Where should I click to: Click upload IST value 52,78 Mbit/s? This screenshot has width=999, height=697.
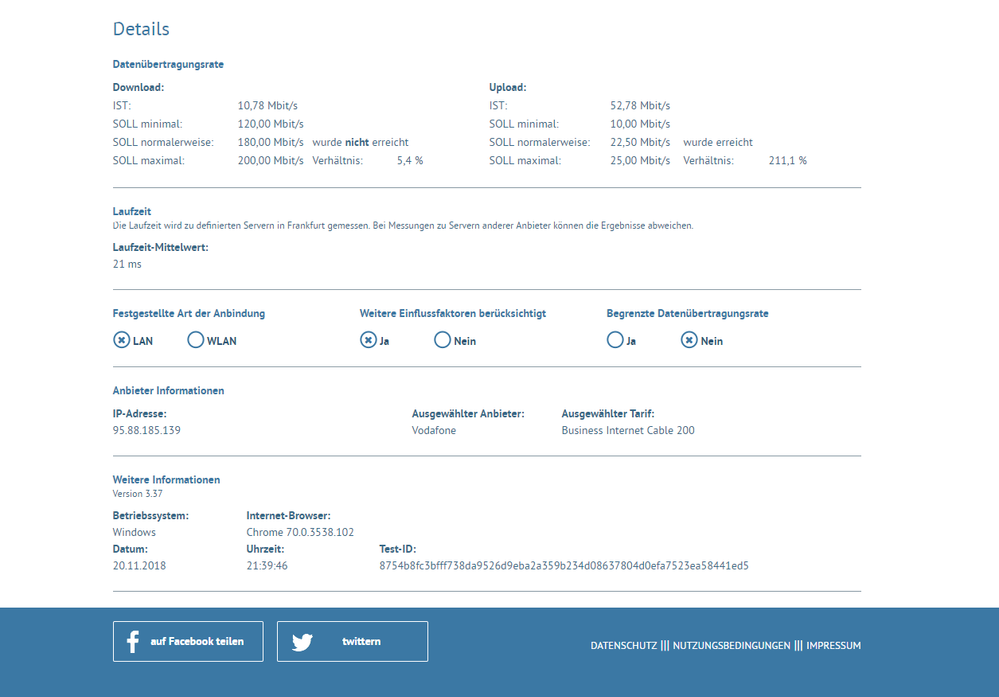pyautogui.click(x=640, y=106)
